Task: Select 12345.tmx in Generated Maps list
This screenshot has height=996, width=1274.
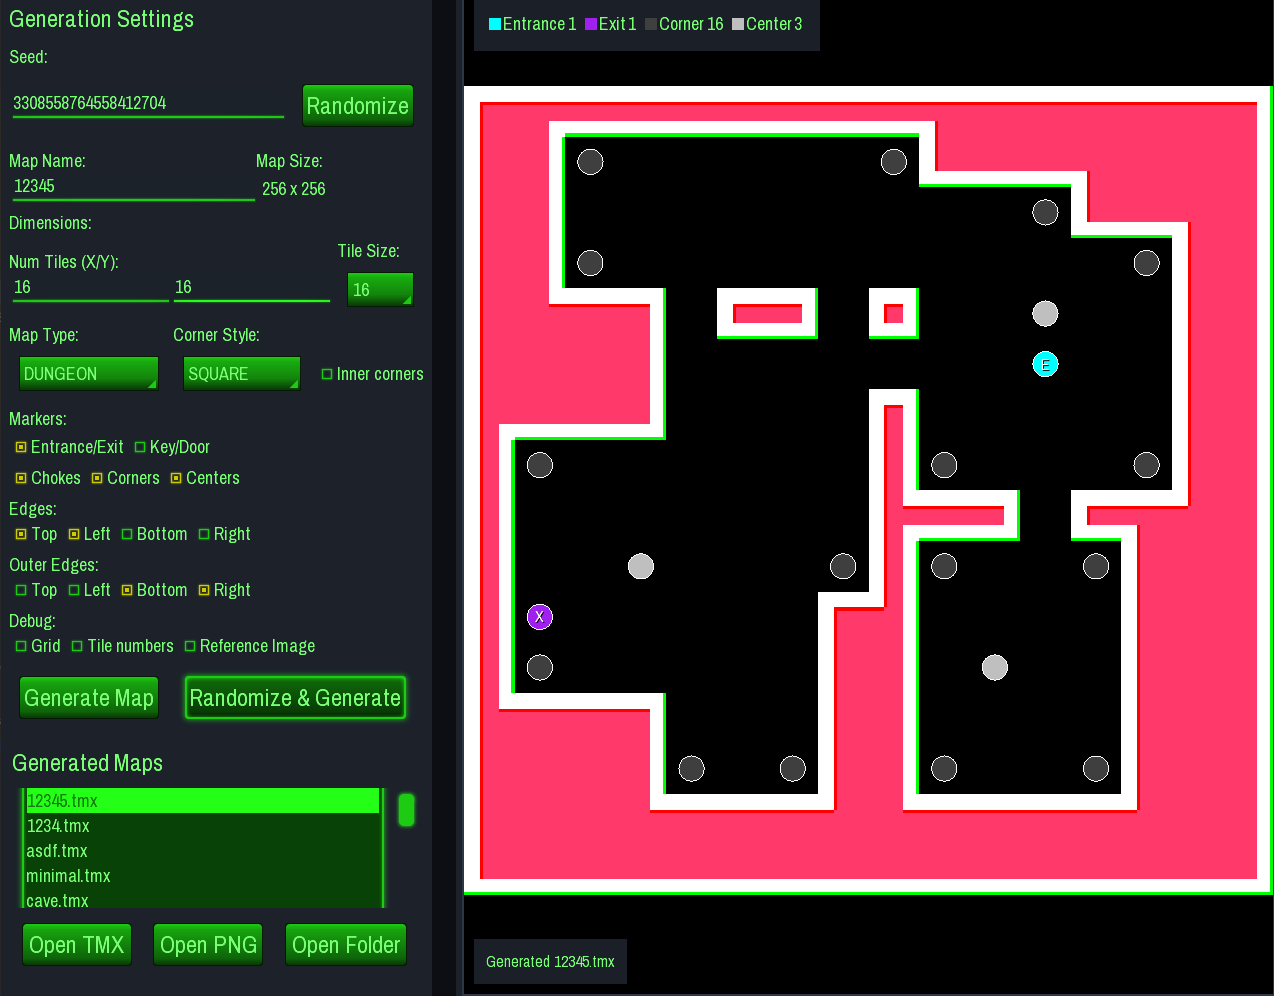Action: click(x=203, y=800)
